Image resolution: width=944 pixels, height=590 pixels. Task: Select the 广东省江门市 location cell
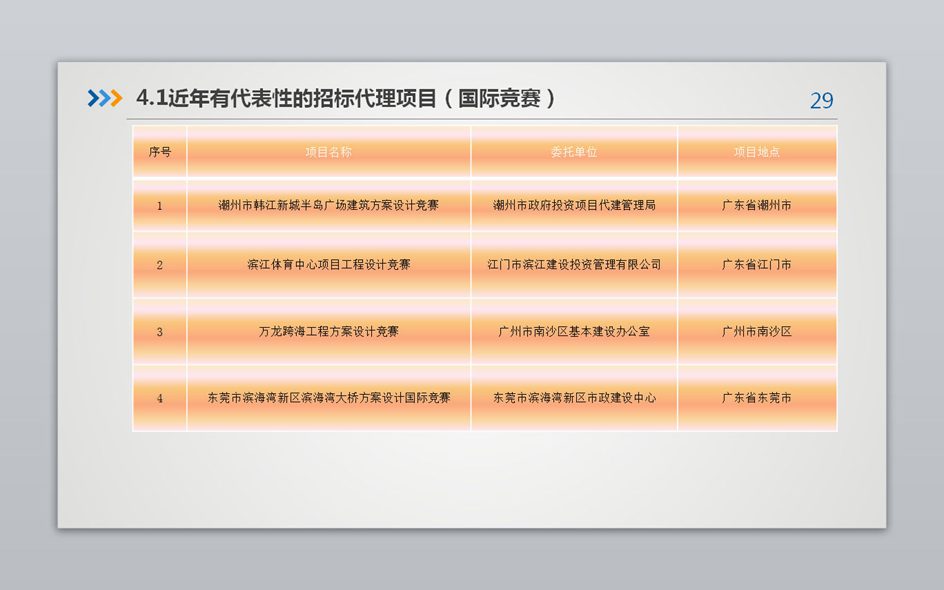757,265
